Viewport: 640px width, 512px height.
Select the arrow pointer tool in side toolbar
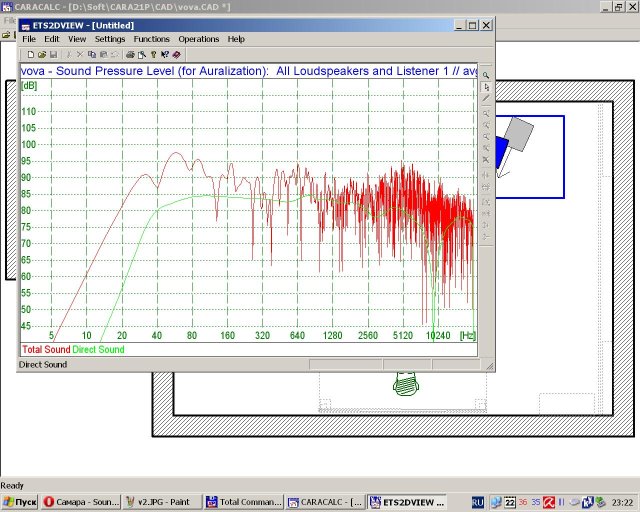click(486, 87)
